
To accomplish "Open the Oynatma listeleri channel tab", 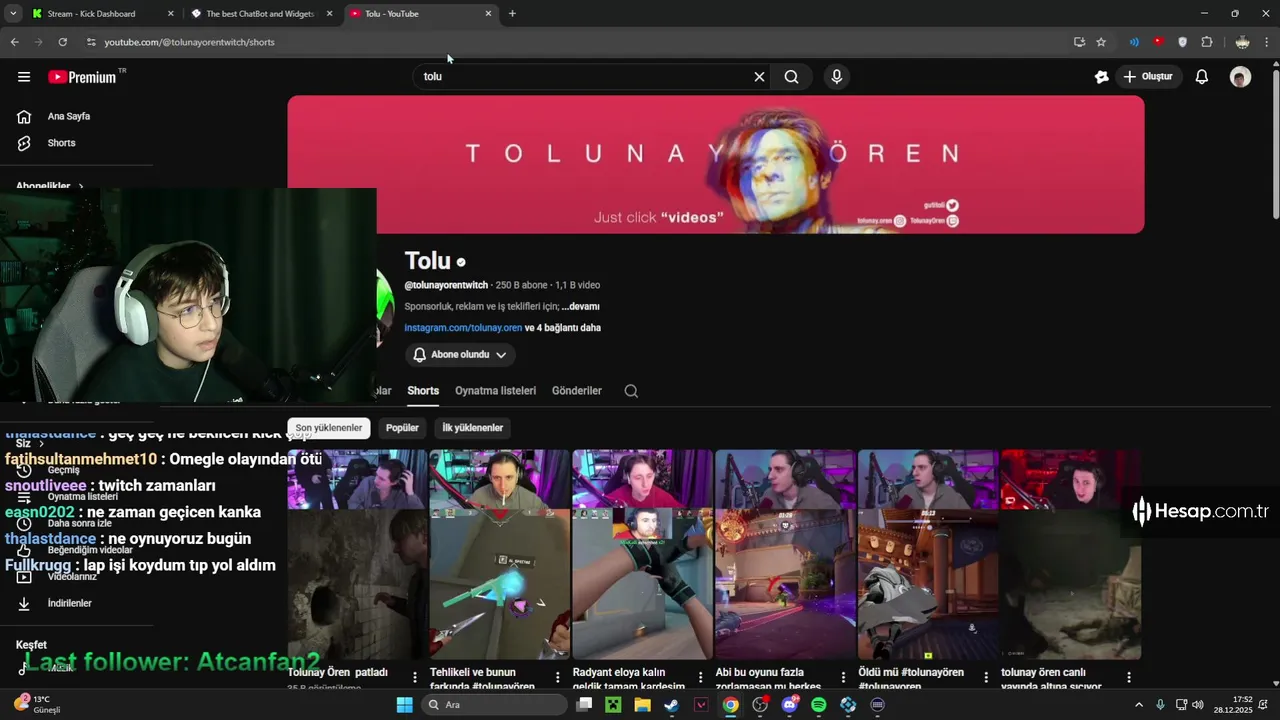I will [495, 391].
